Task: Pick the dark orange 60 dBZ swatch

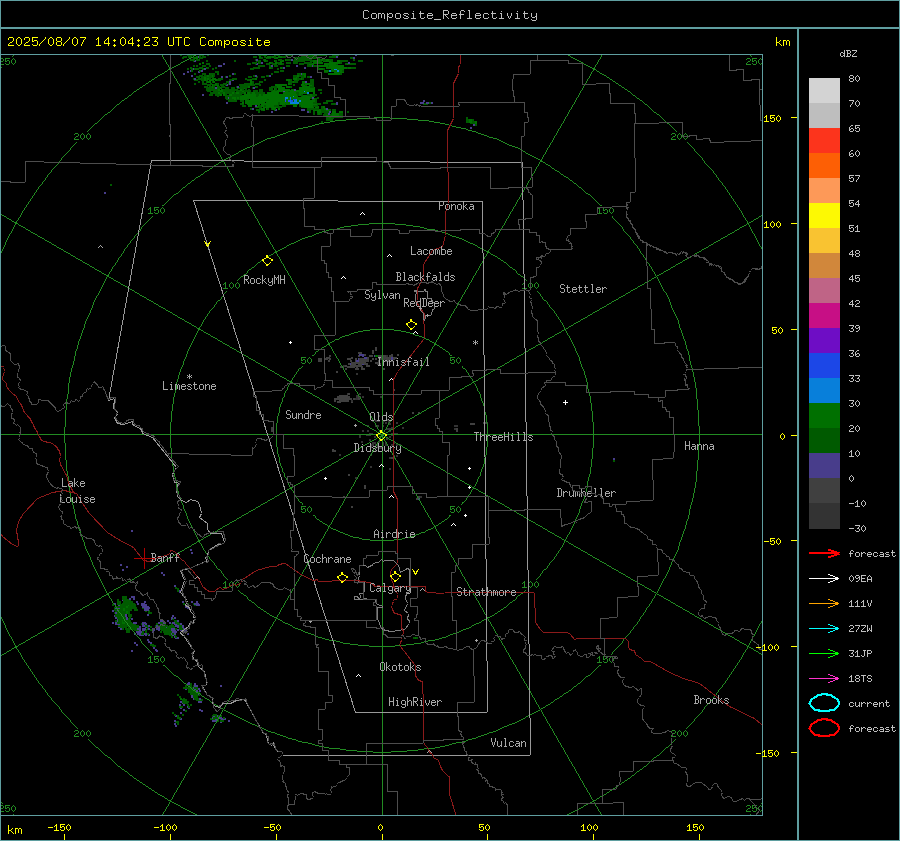Action: (x=824, y=165)
